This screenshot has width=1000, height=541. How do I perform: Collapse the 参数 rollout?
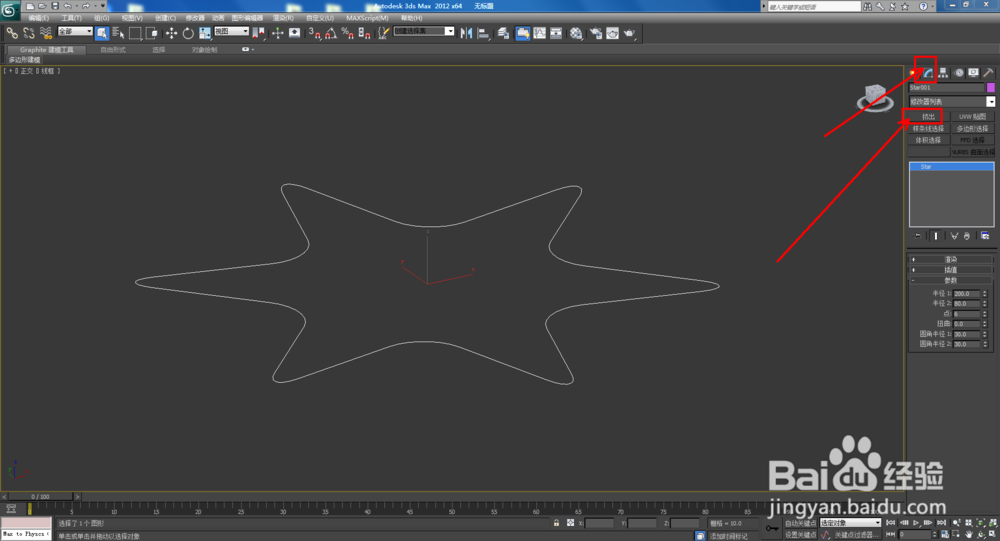951,280
